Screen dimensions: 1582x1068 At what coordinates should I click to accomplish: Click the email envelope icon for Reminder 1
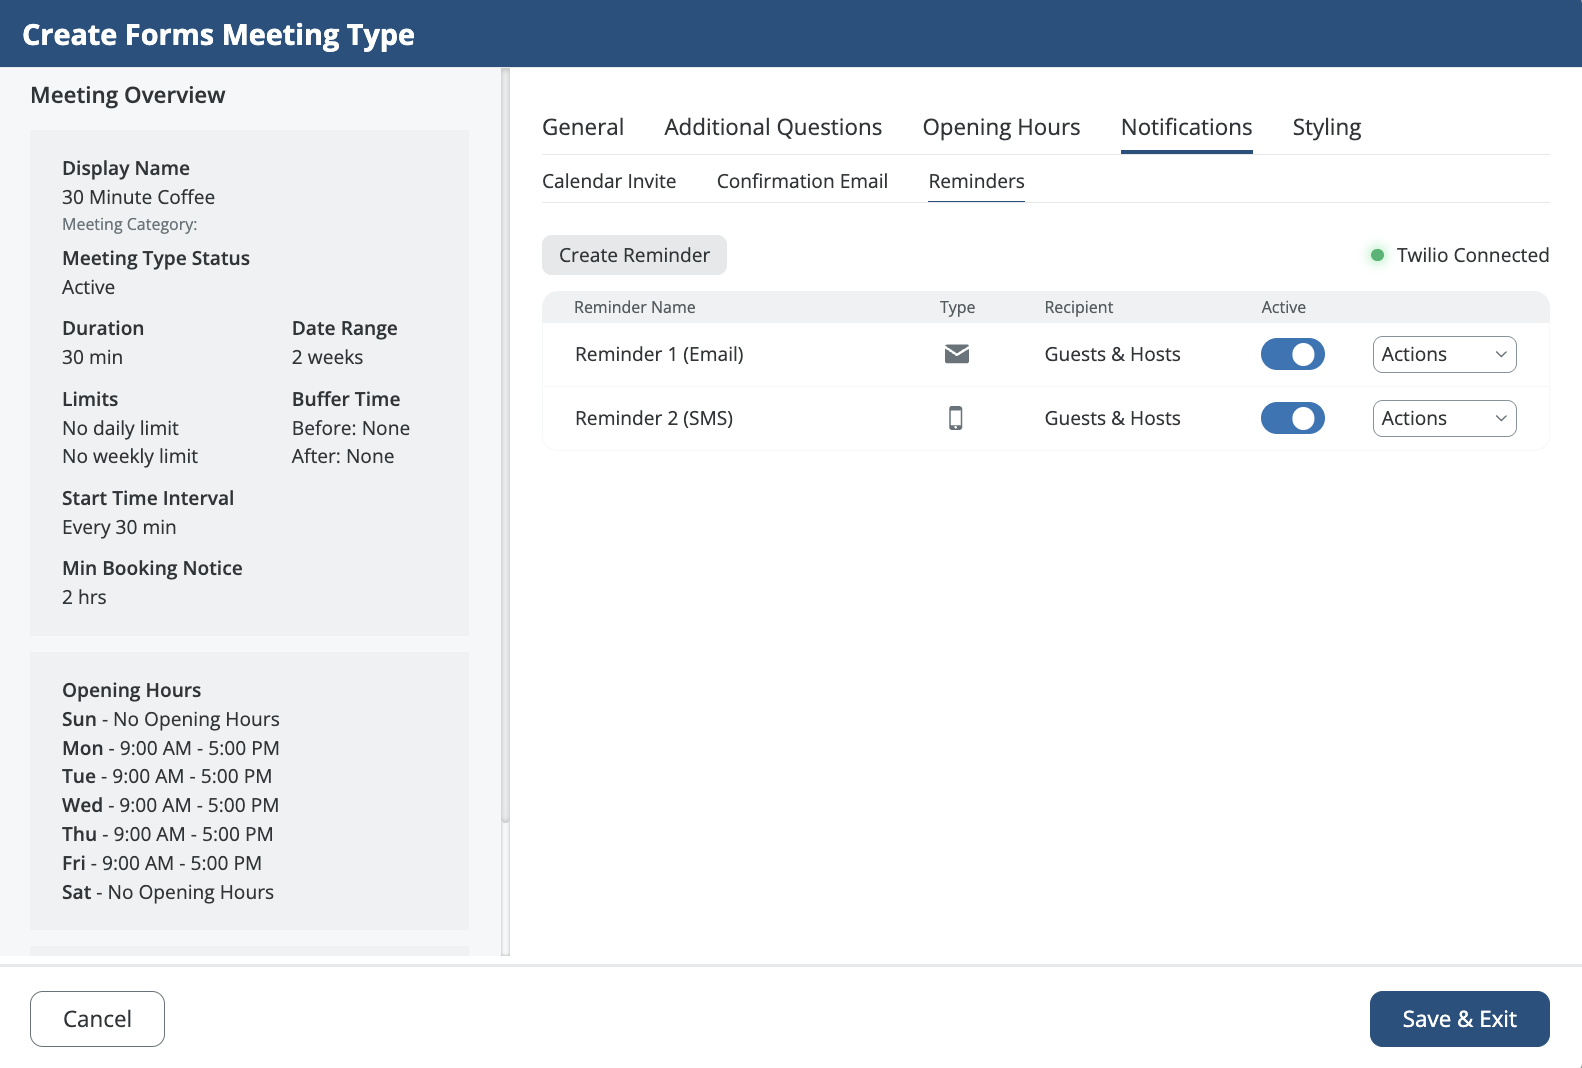[x=956, y=354]
